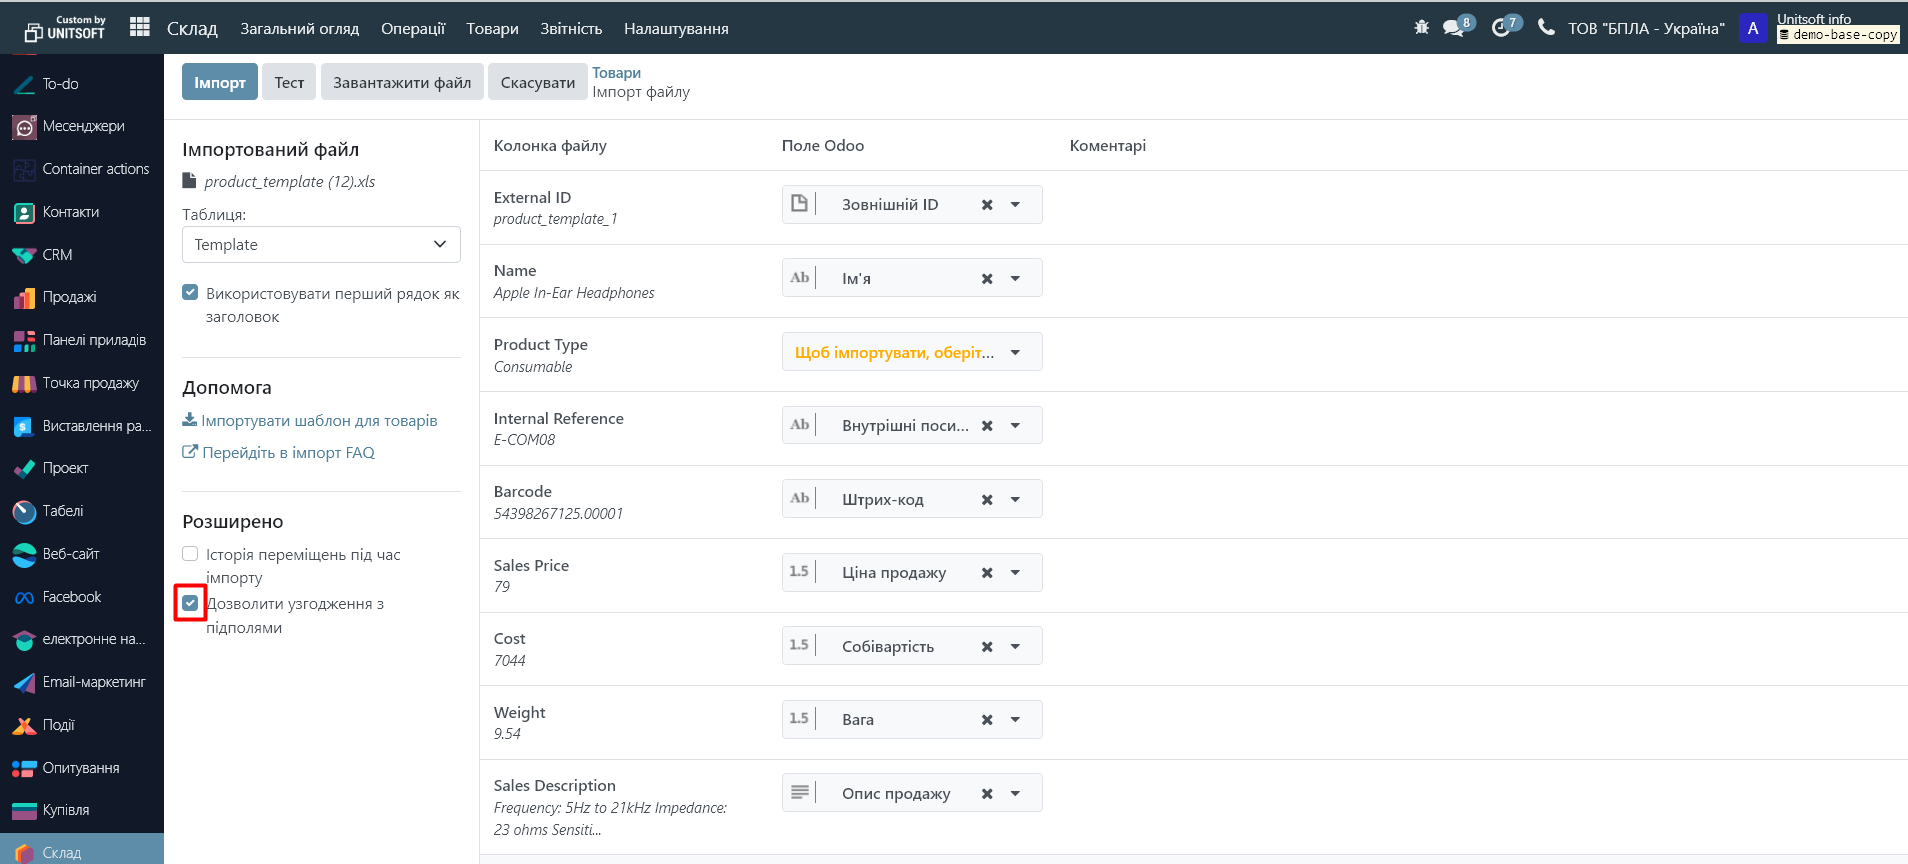1908x864 pixels.
Task: Open the Звітність menu
Action: pyautogui.click(x=571, y=28)
